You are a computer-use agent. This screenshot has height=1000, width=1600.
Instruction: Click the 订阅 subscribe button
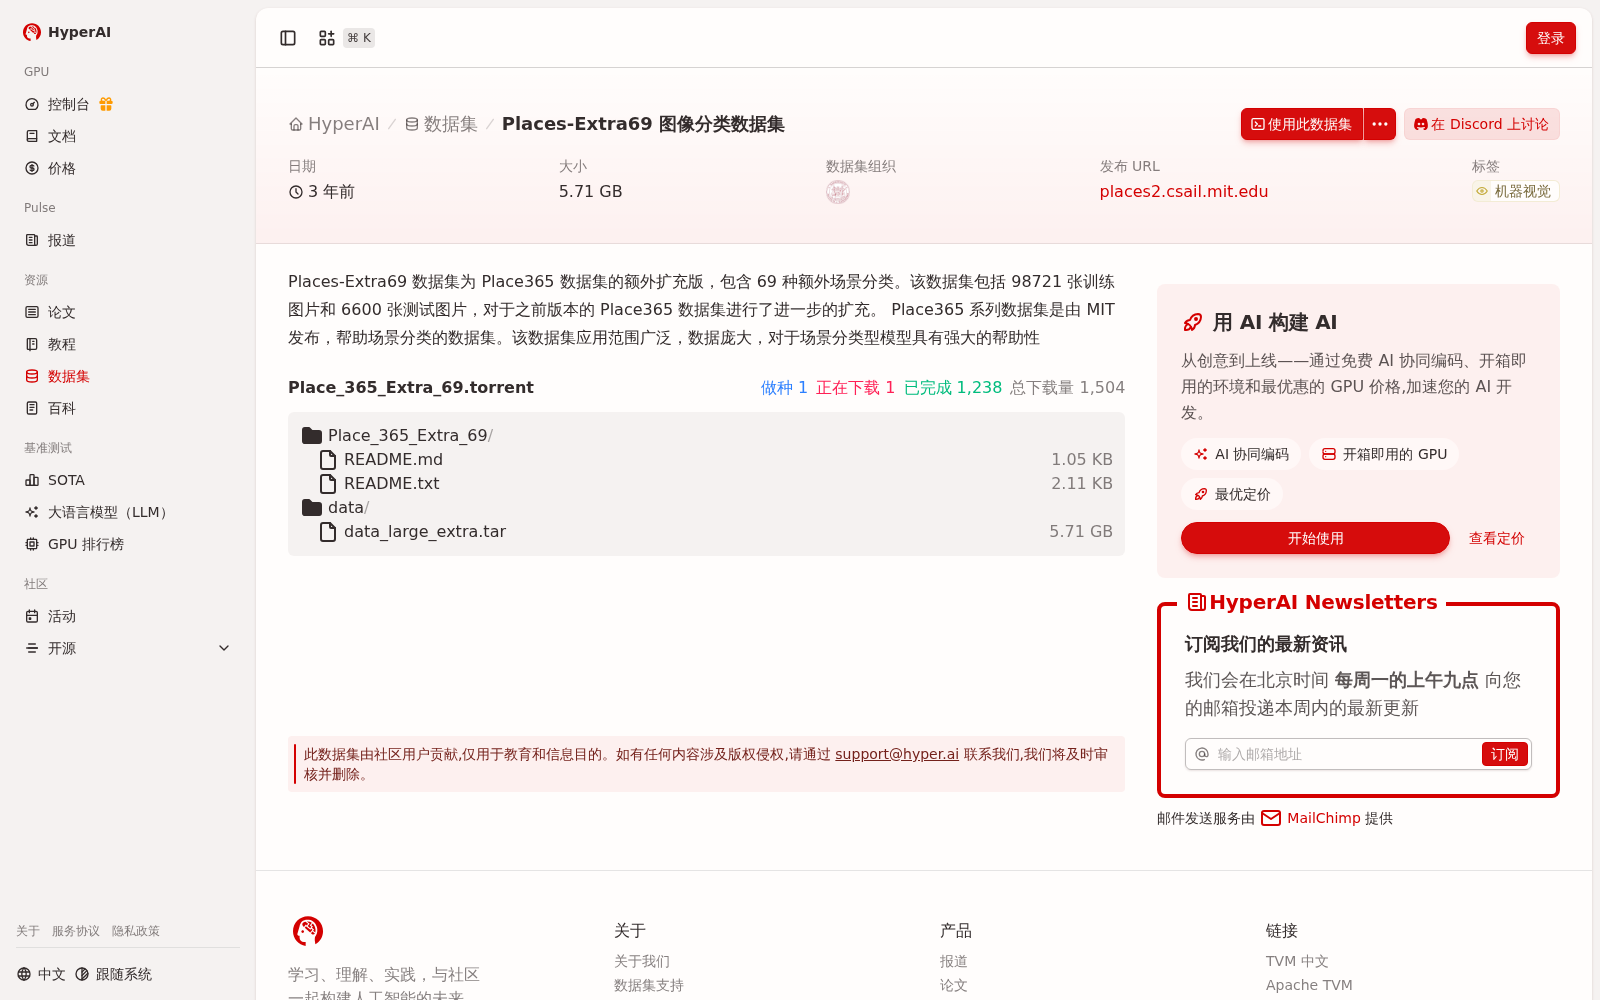point(1504,754)
